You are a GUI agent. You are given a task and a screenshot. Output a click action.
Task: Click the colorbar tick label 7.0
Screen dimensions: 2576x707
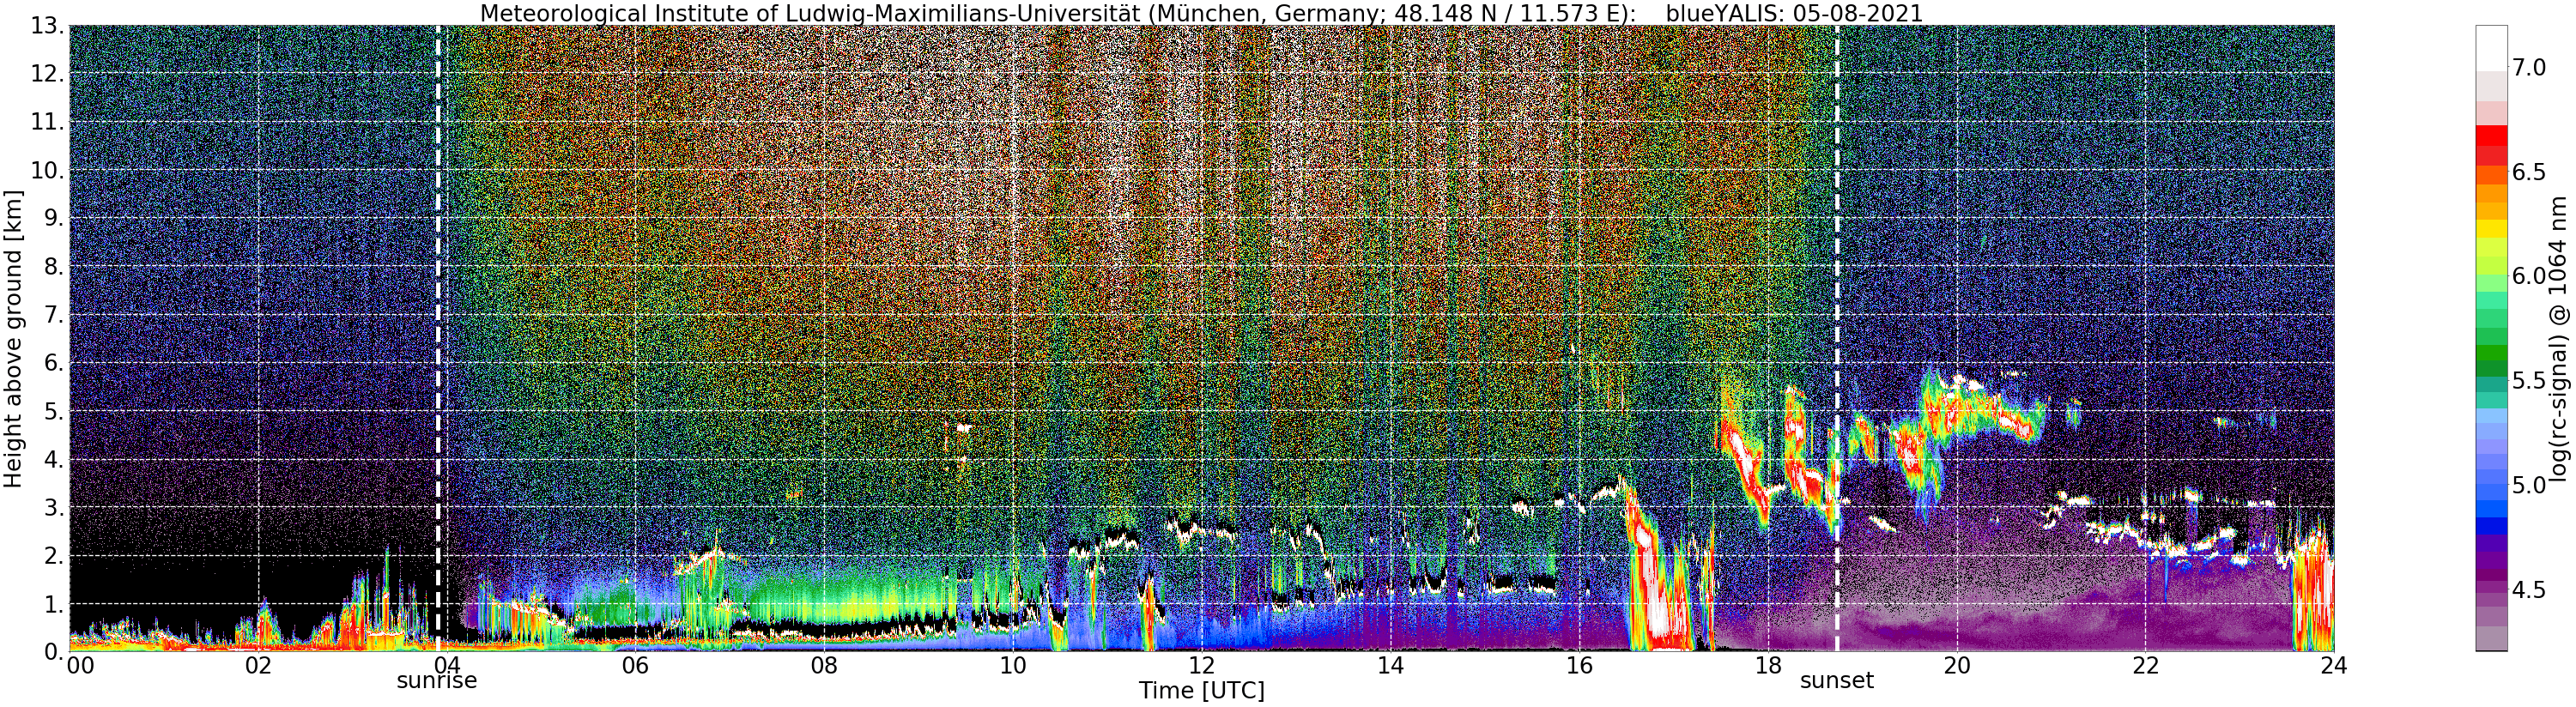pyautogui.click(x=2529, y=67)
